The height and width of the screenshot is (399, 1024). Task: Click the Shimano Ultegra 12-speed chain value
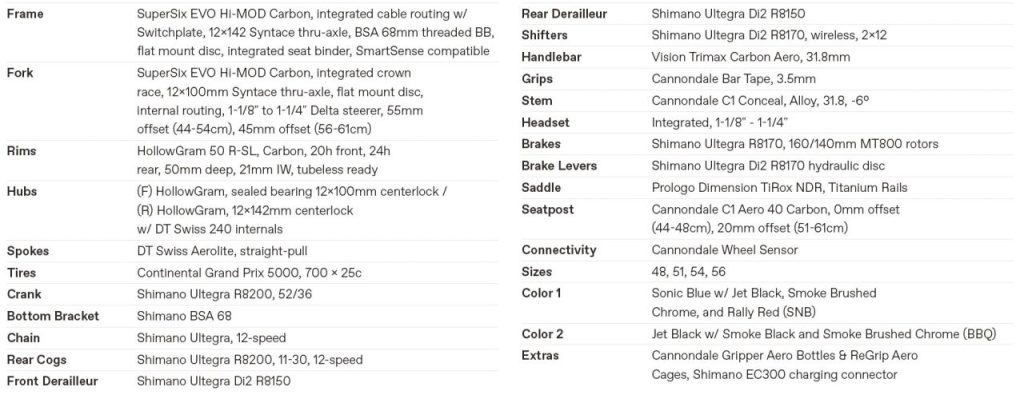pos(212,338)
